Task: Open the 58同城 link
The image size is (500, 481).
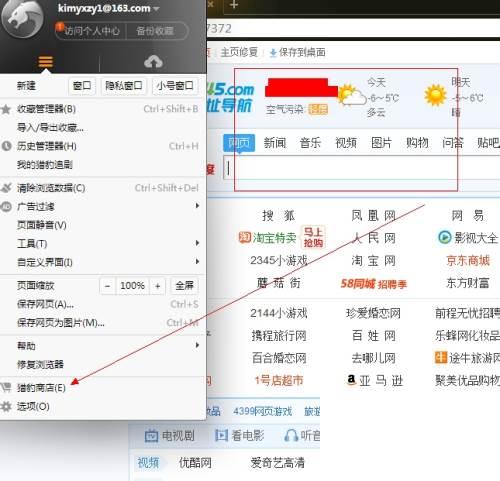Action: tap(373, 284)
